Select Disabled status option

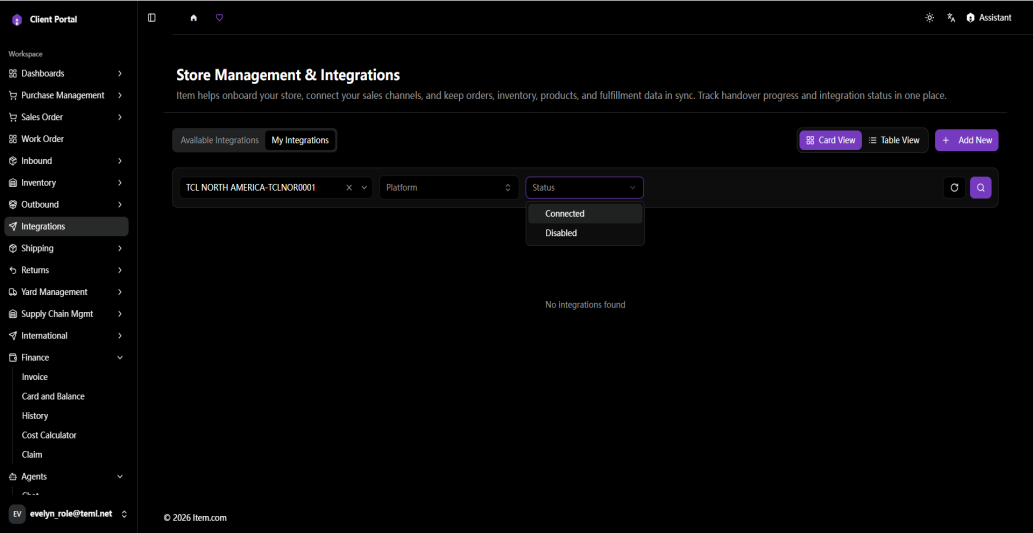tap(585, 233)
